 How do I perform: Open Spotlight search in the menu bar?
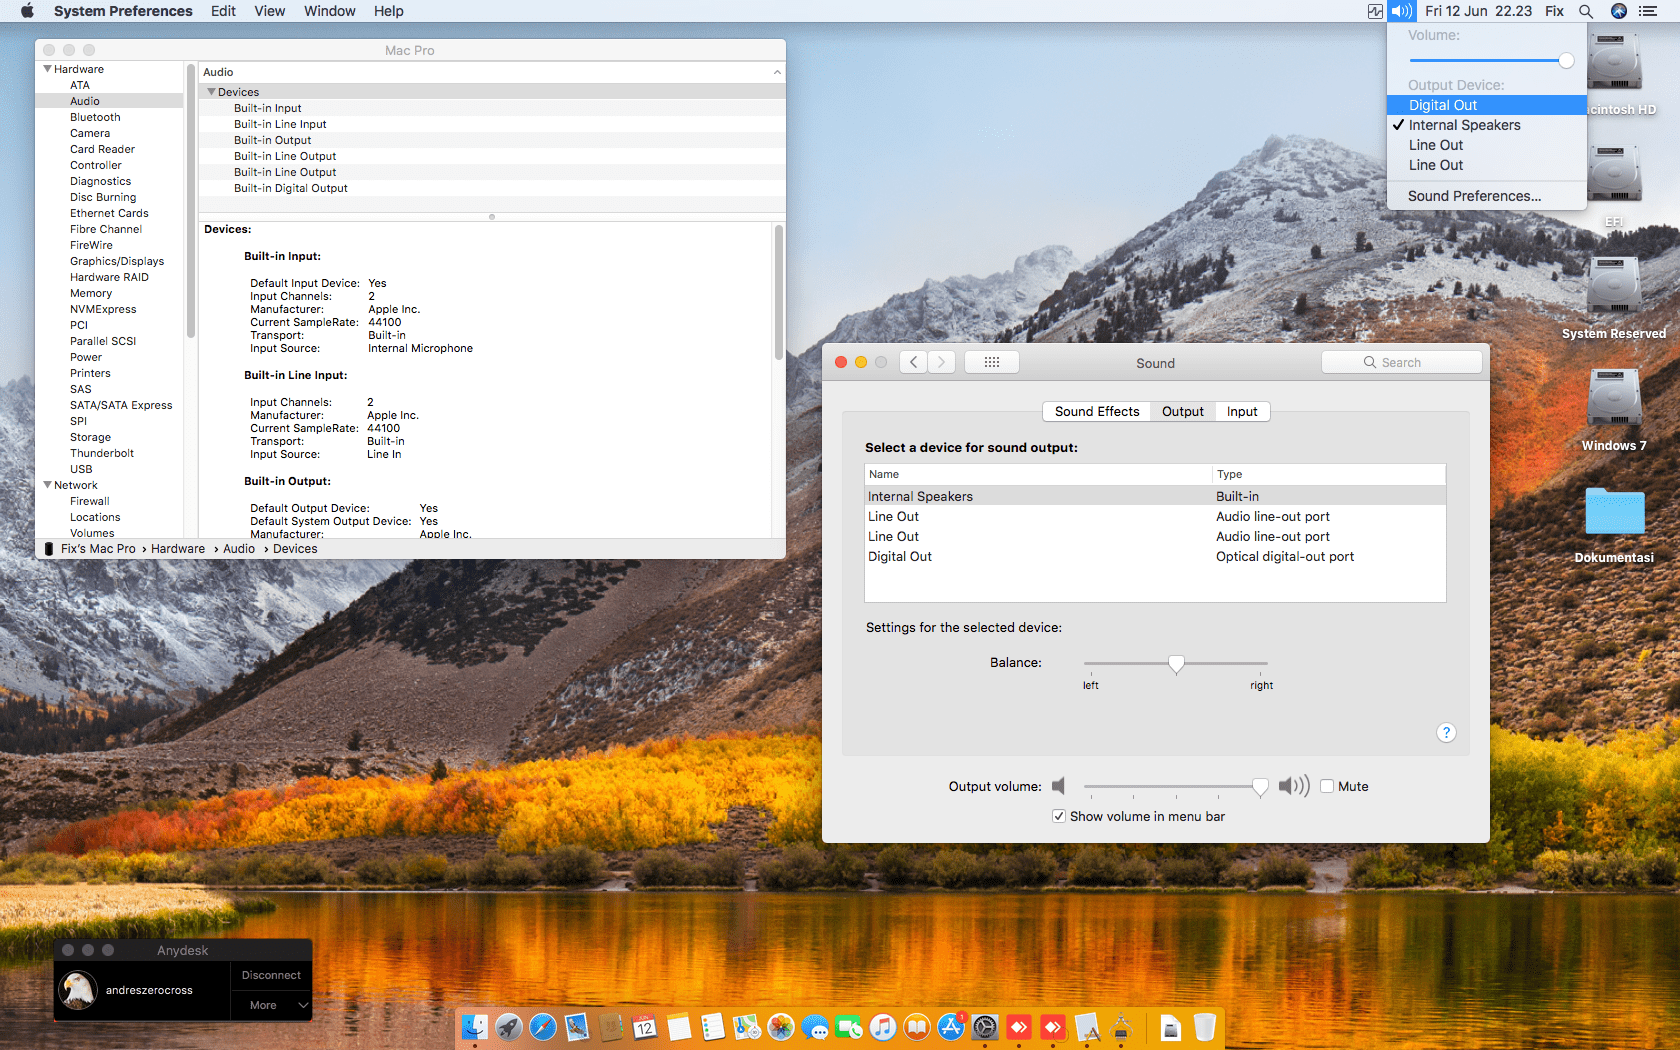tap(1586, 11)
